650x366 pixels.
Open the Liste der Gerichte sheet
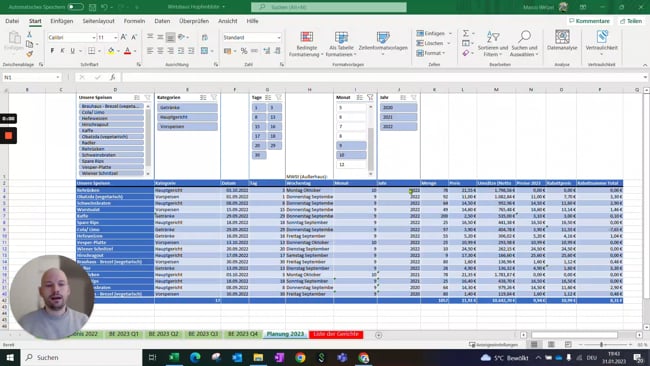pyautogui.click(x=336, y=334)
